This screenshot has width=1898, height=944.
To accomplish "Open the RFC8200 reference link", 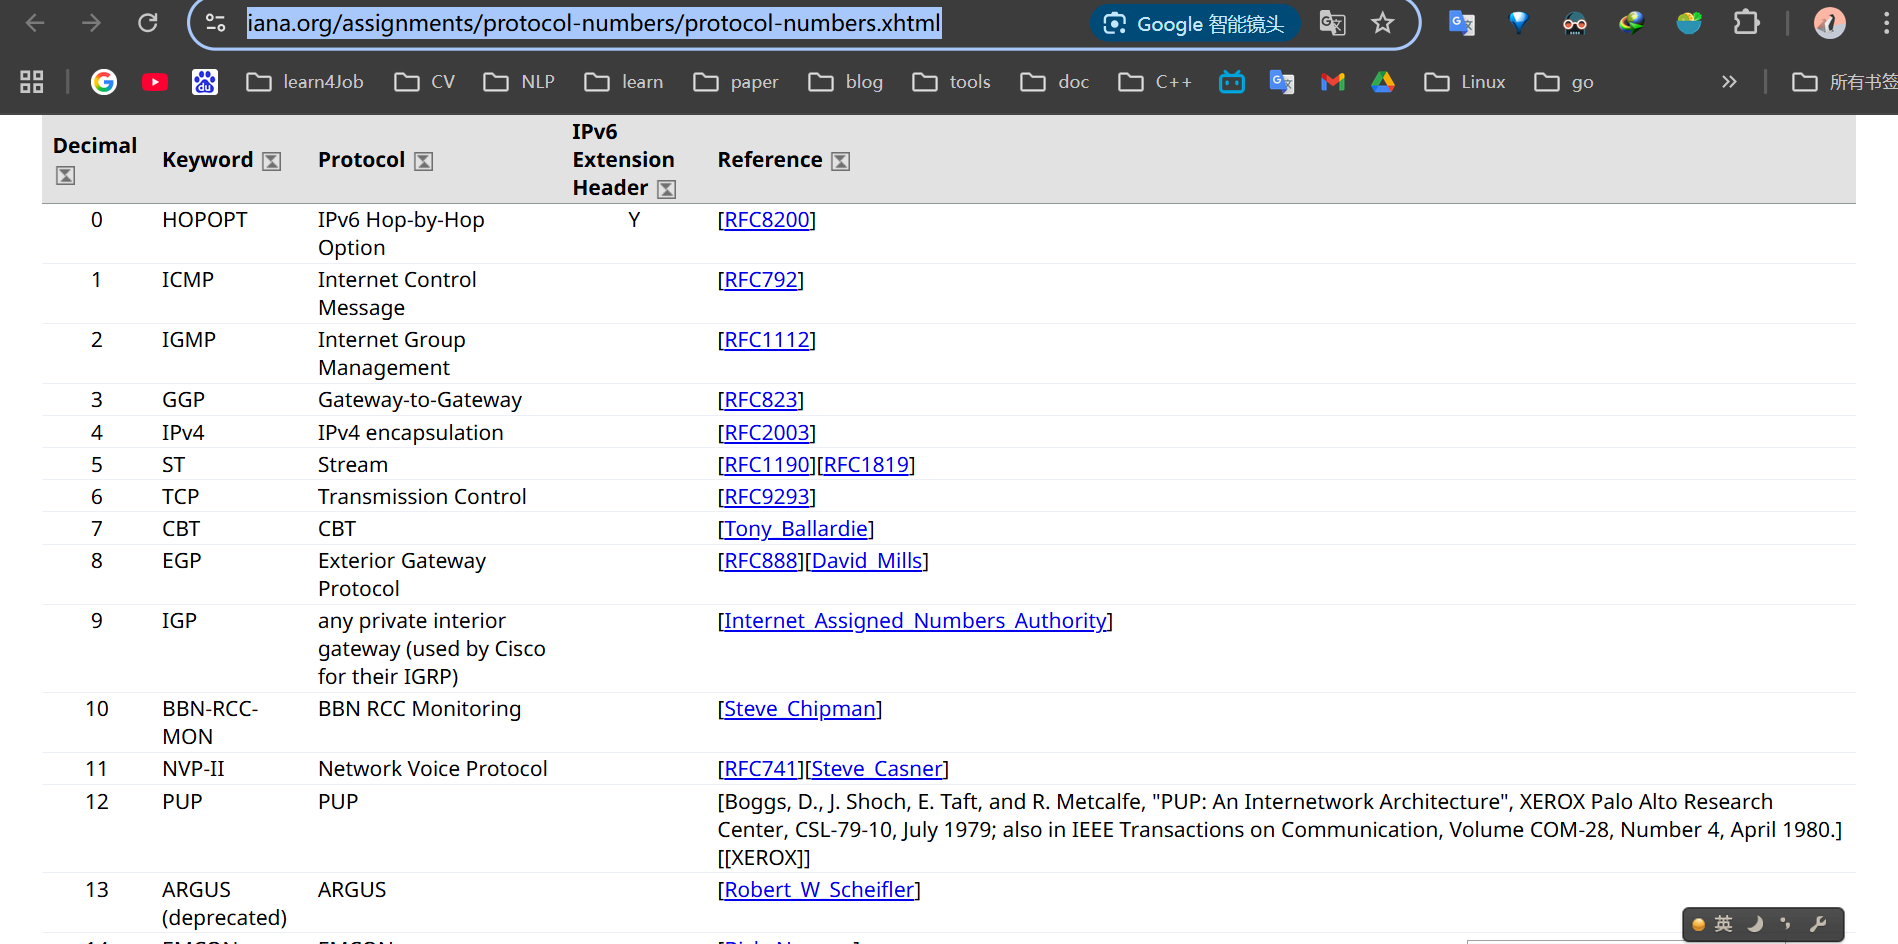I will 767,220.
